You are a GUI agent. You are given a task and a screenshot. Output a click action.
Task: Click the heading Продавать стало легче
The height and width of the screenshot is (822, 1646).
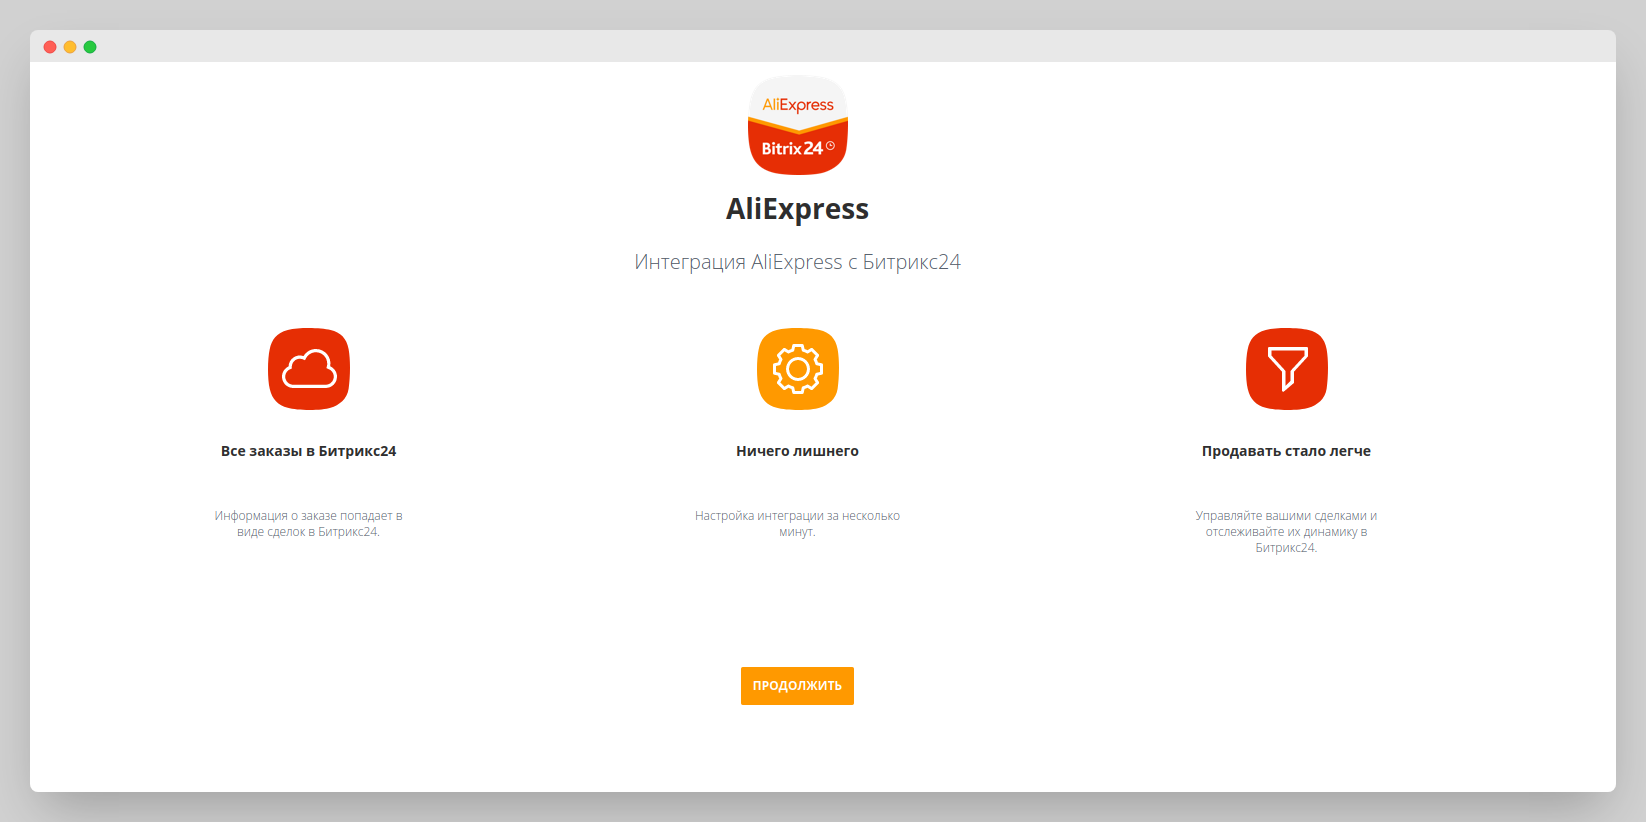click(x=1286, y=451)
